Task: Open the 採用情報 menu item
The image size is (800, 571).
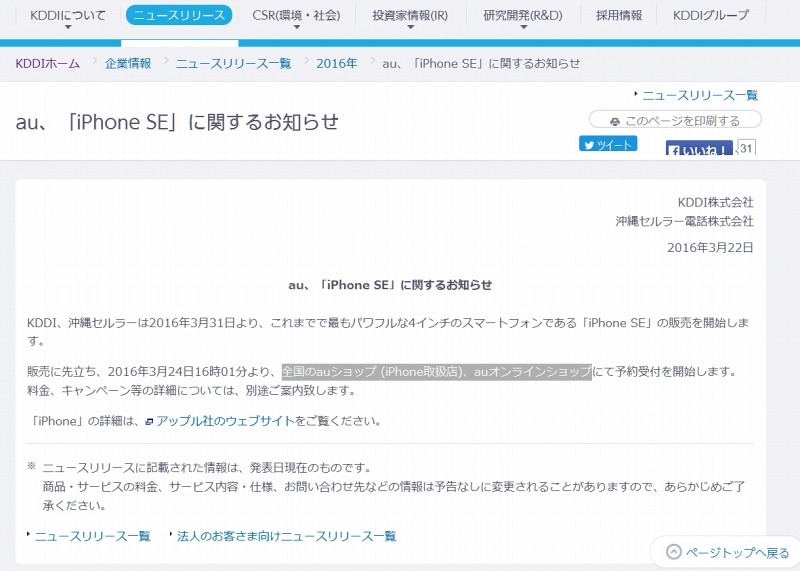Action: pos(619,15)
